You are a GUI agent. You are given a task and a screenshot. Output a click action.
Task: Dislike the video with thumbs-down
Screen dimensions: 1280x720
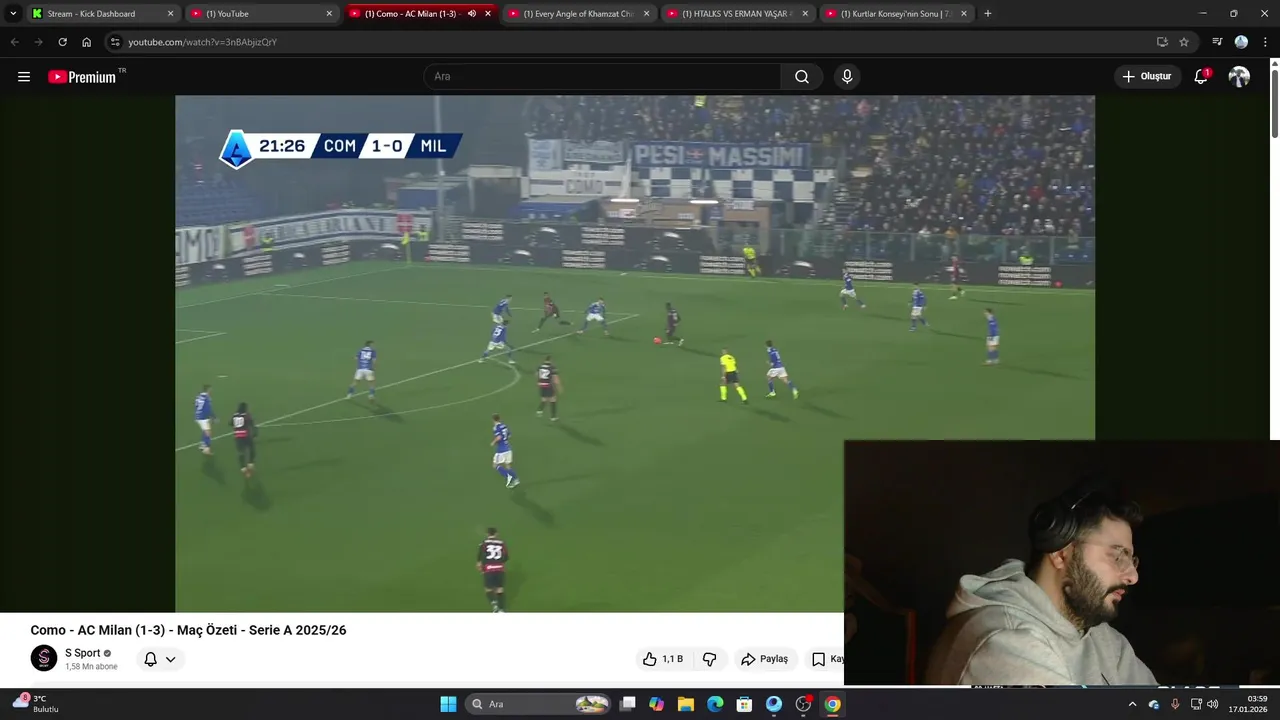(x=710, y=659)
